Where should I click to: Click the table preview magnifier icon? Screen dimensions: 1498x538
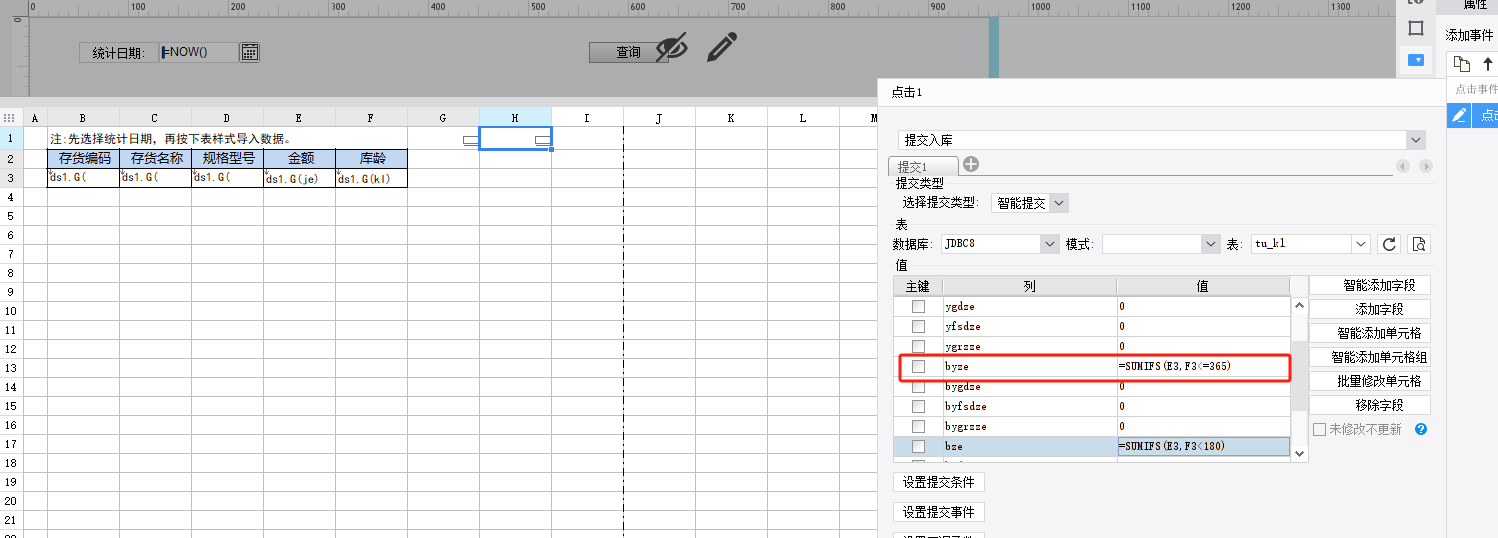click(1419, 244)
